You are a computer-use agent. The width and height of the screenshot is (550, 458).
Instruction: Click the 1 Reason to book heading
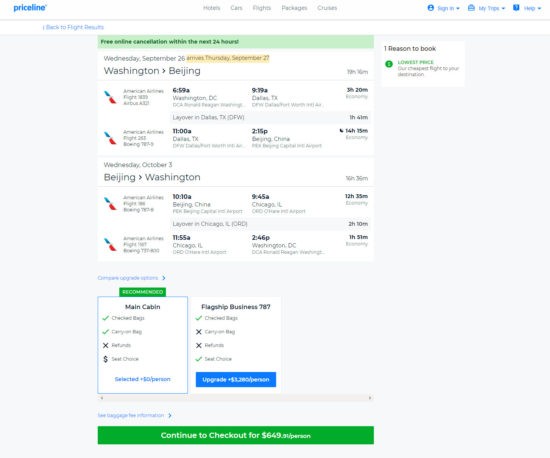pos(410,48)
